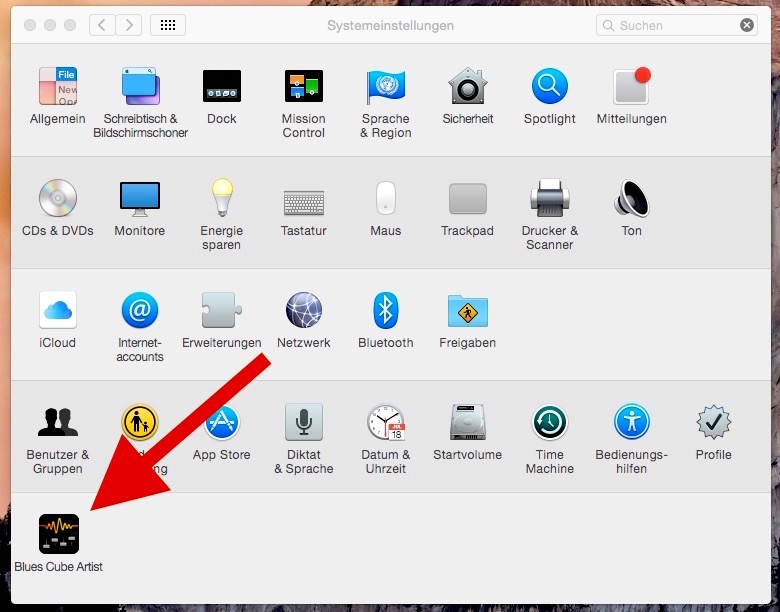The image size is (780, 612).
Task: Open the Allgemein preferences pane
Action: (58, 86)
